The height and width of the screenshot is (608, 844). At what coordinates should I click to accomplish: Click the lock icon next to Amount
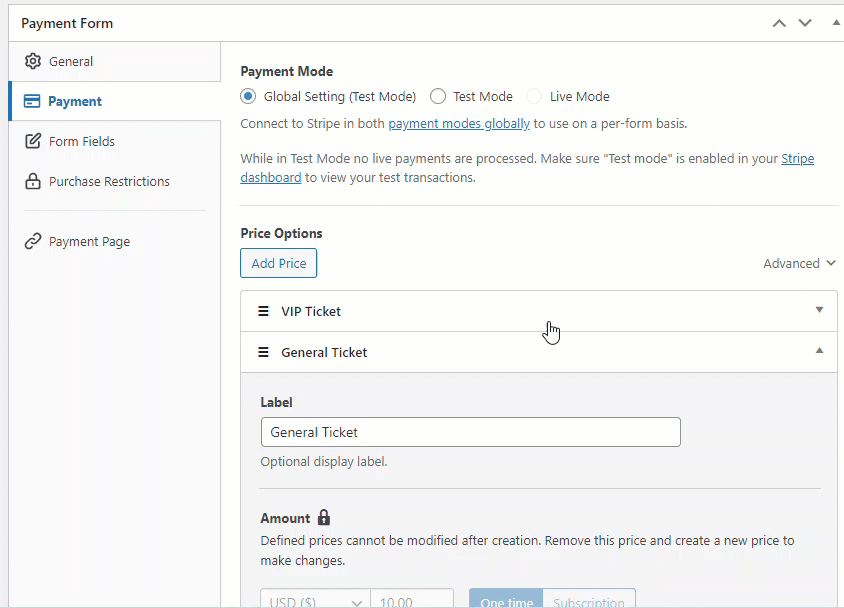323,517
